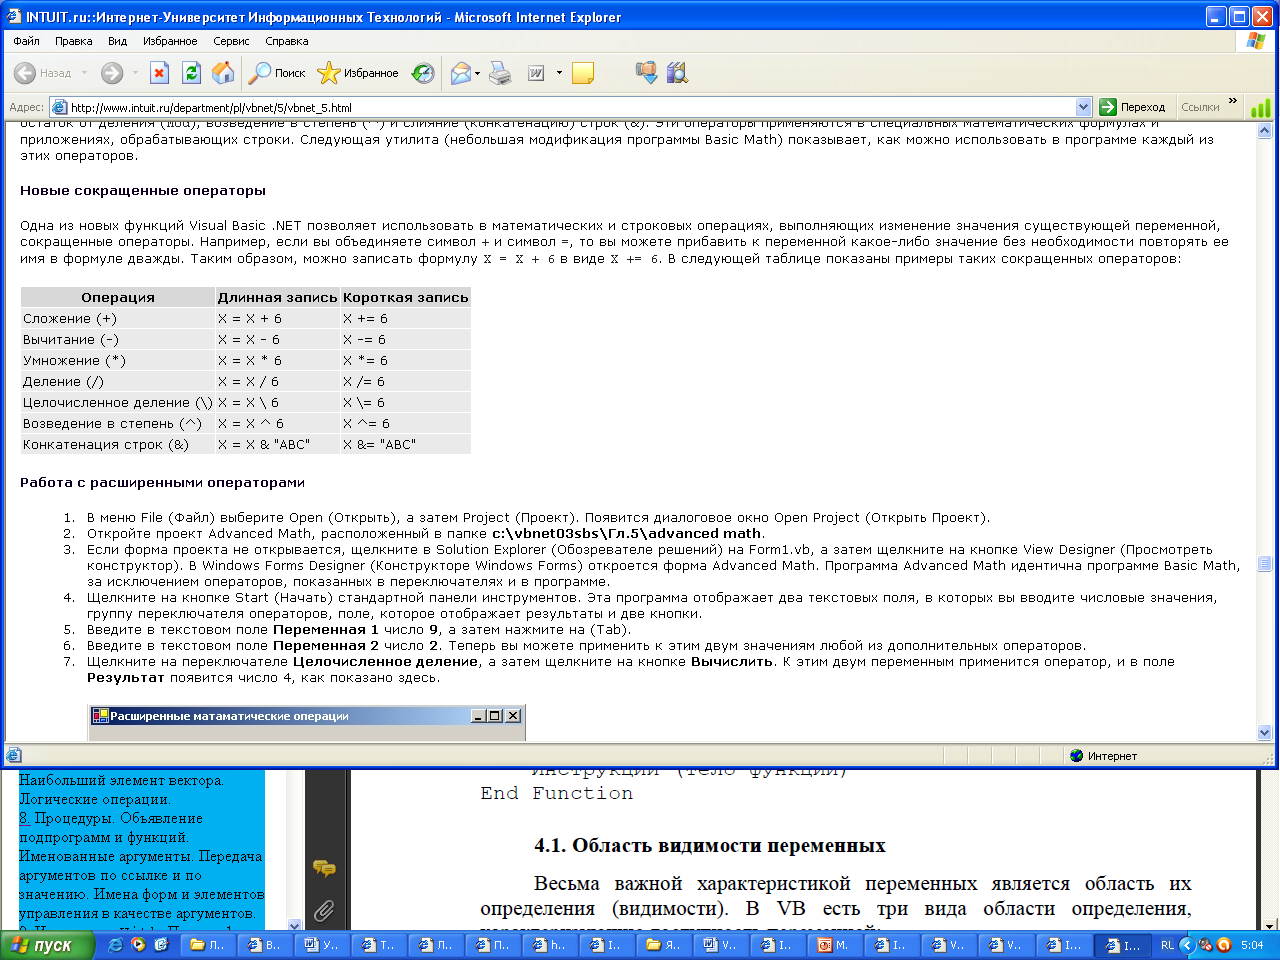Expand the Edit with Word dropdown arrow
1280x960 pixels.
(x=559, y=73)
